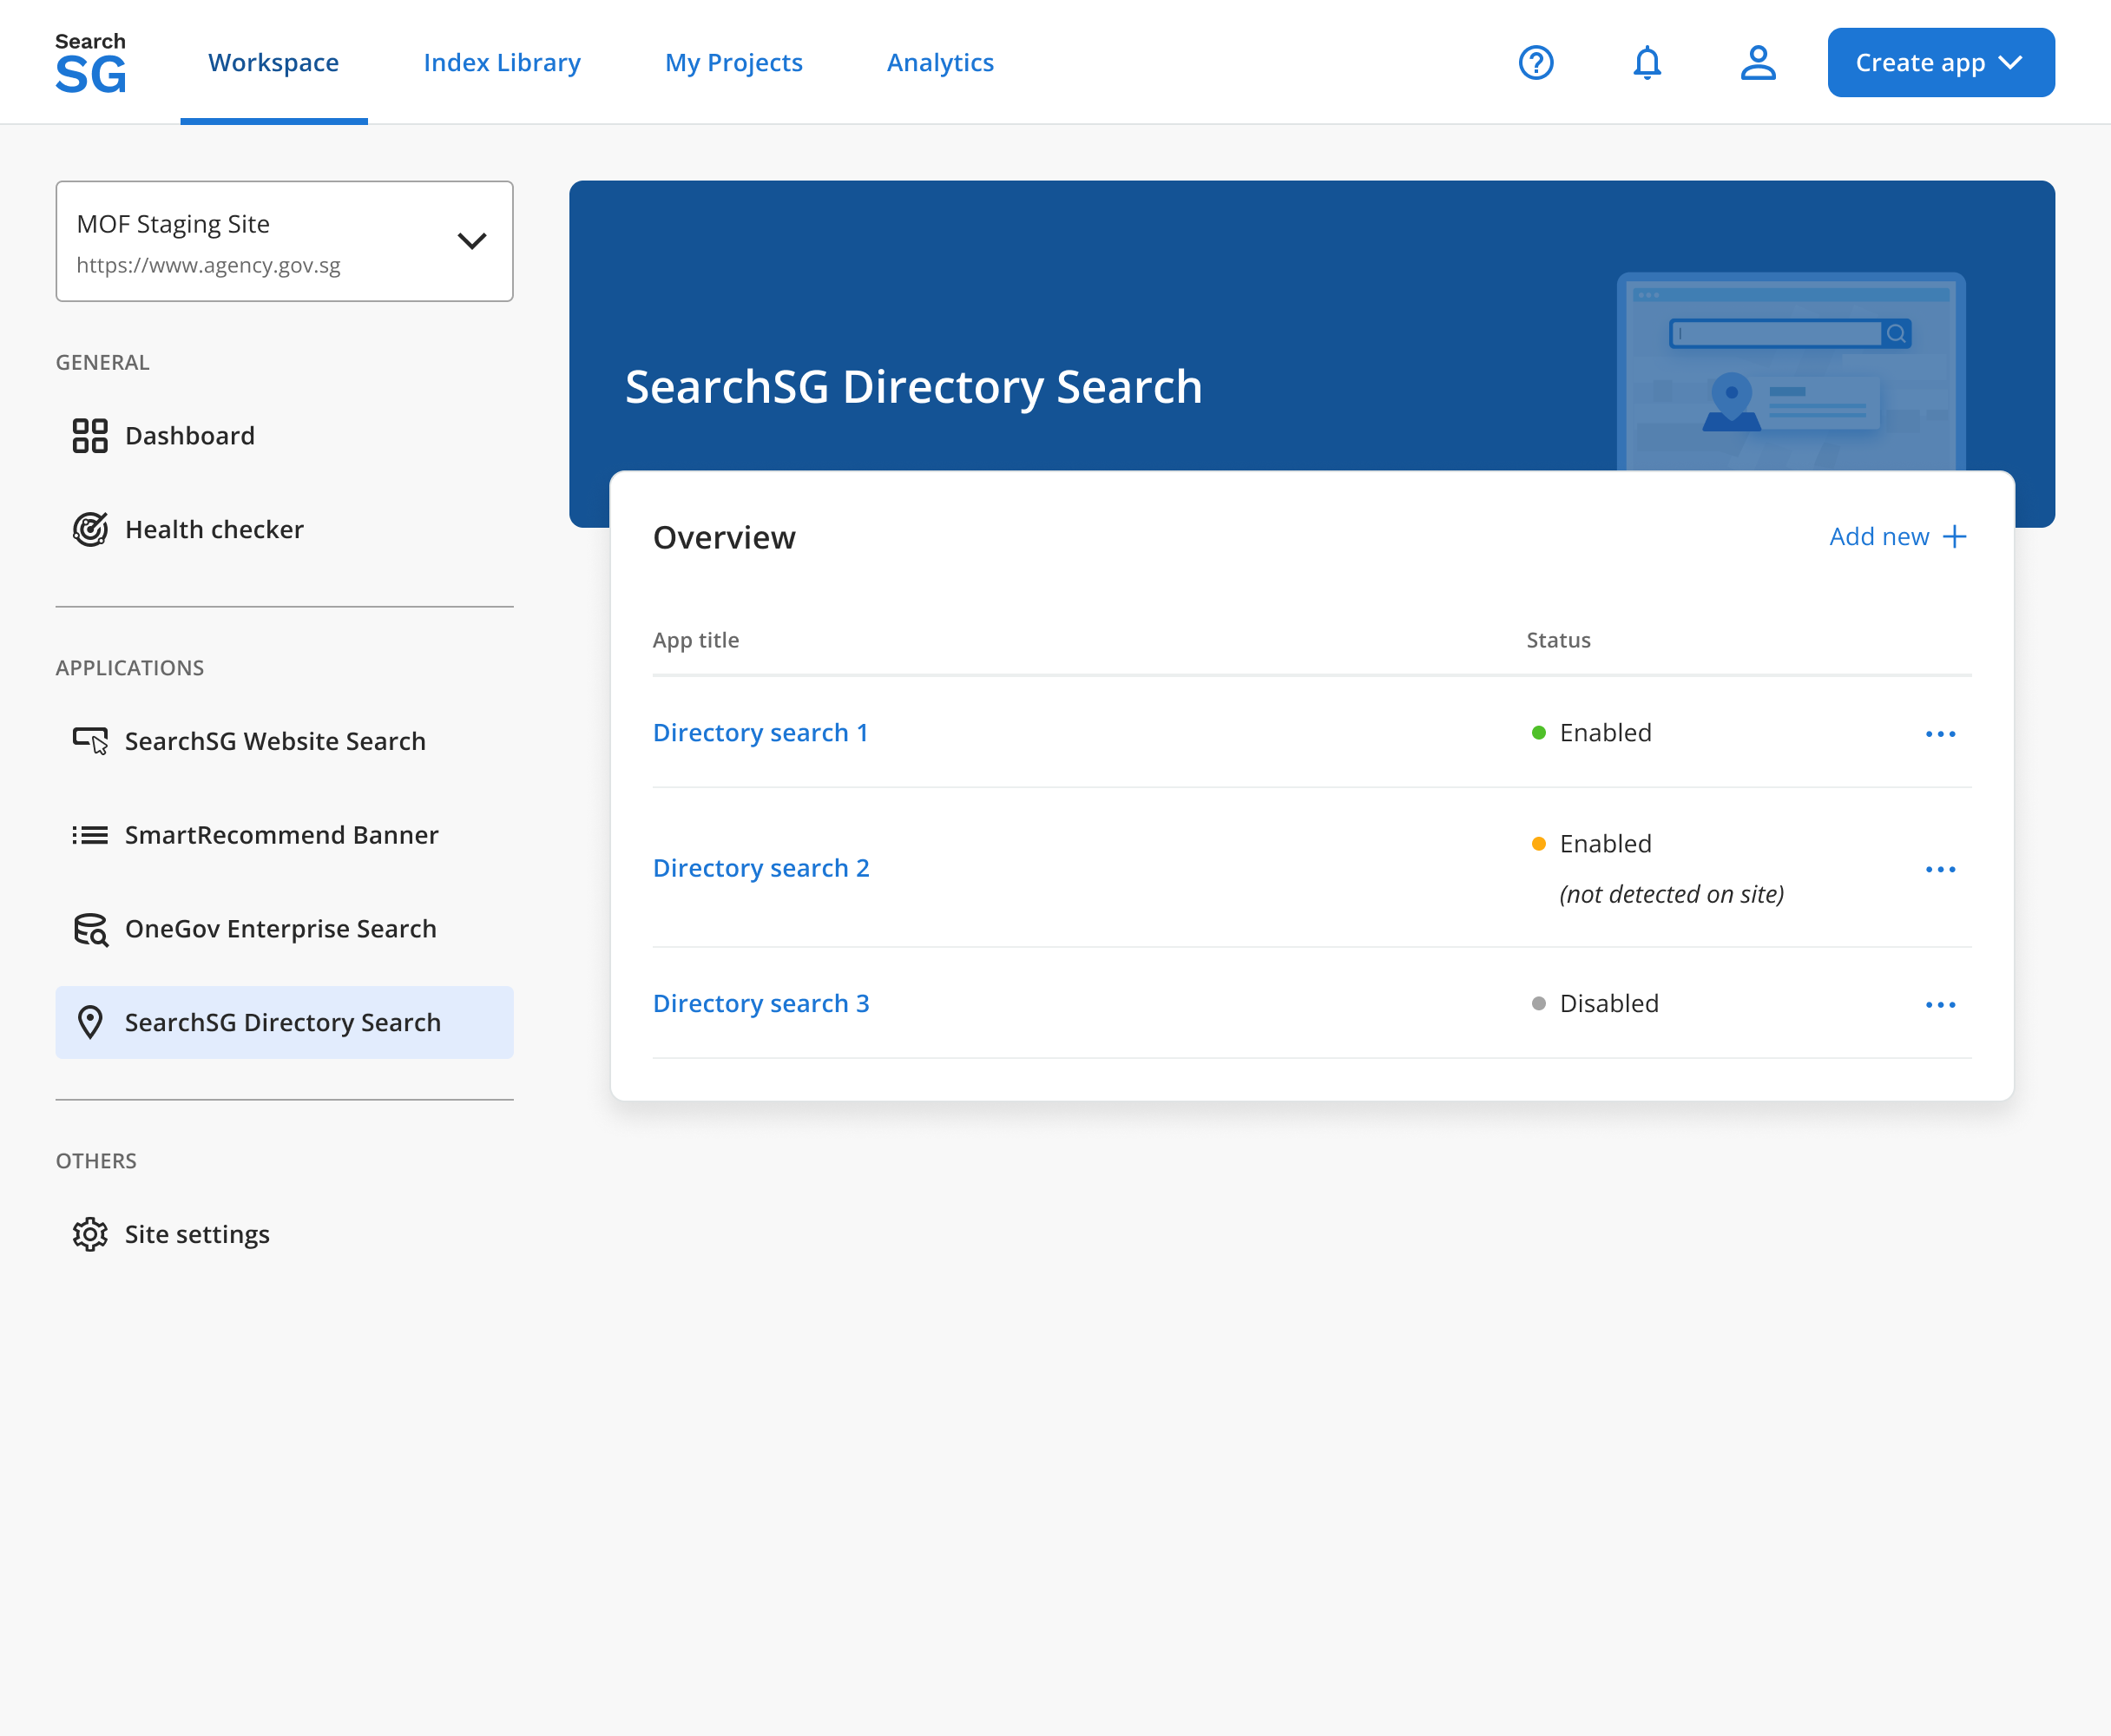Open Directory search 1 link
The height and width of the screenshot is (1736, 2111).
761,733
